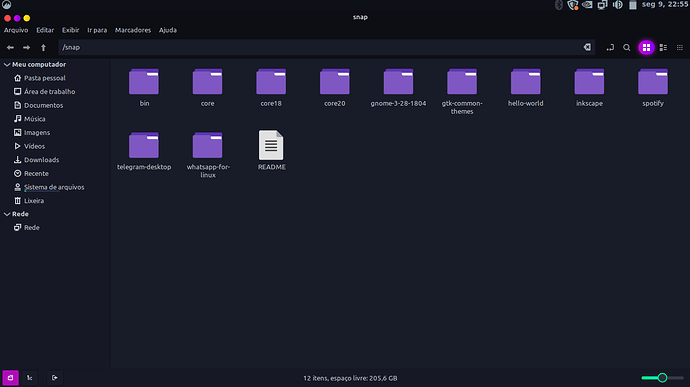Select the core folder
The image size is (690, 387).
click(x=207, y=82)
